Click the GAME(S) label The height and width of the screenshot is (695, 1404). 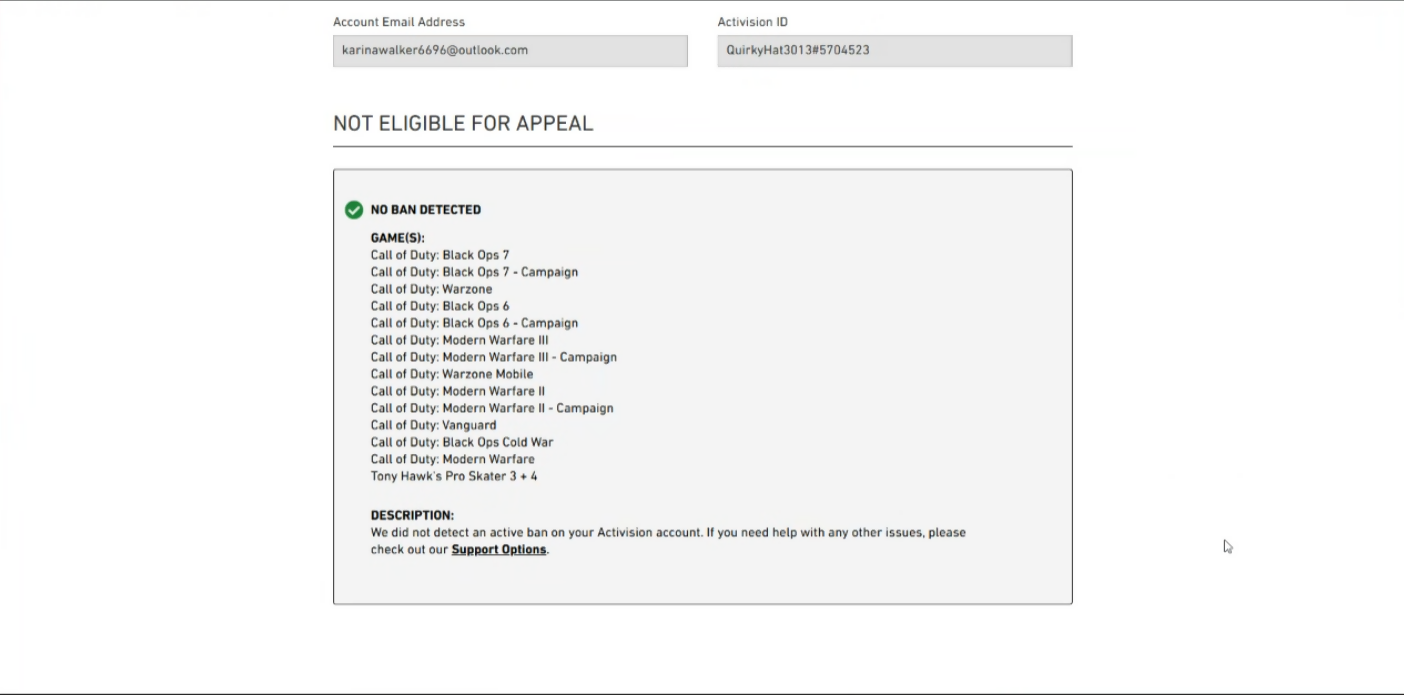pos(397,238)
